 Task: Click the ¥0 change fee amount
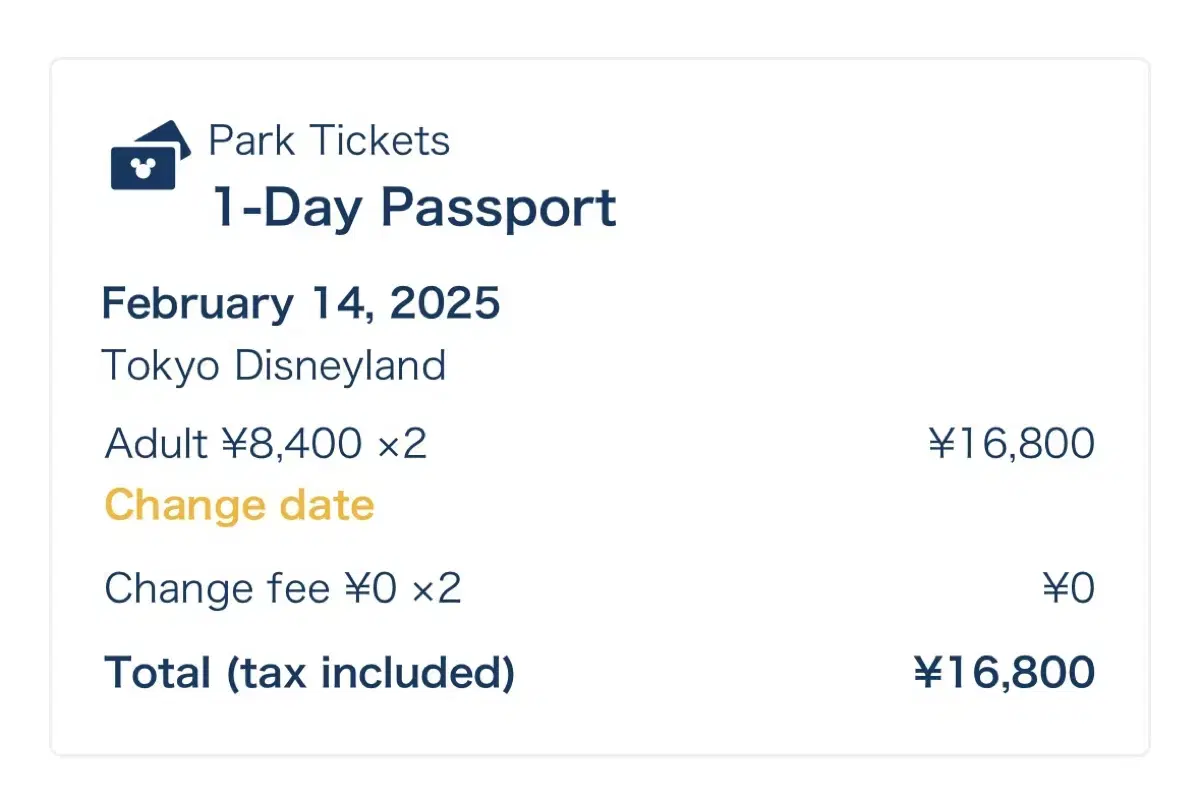(x=1068, y=589)
